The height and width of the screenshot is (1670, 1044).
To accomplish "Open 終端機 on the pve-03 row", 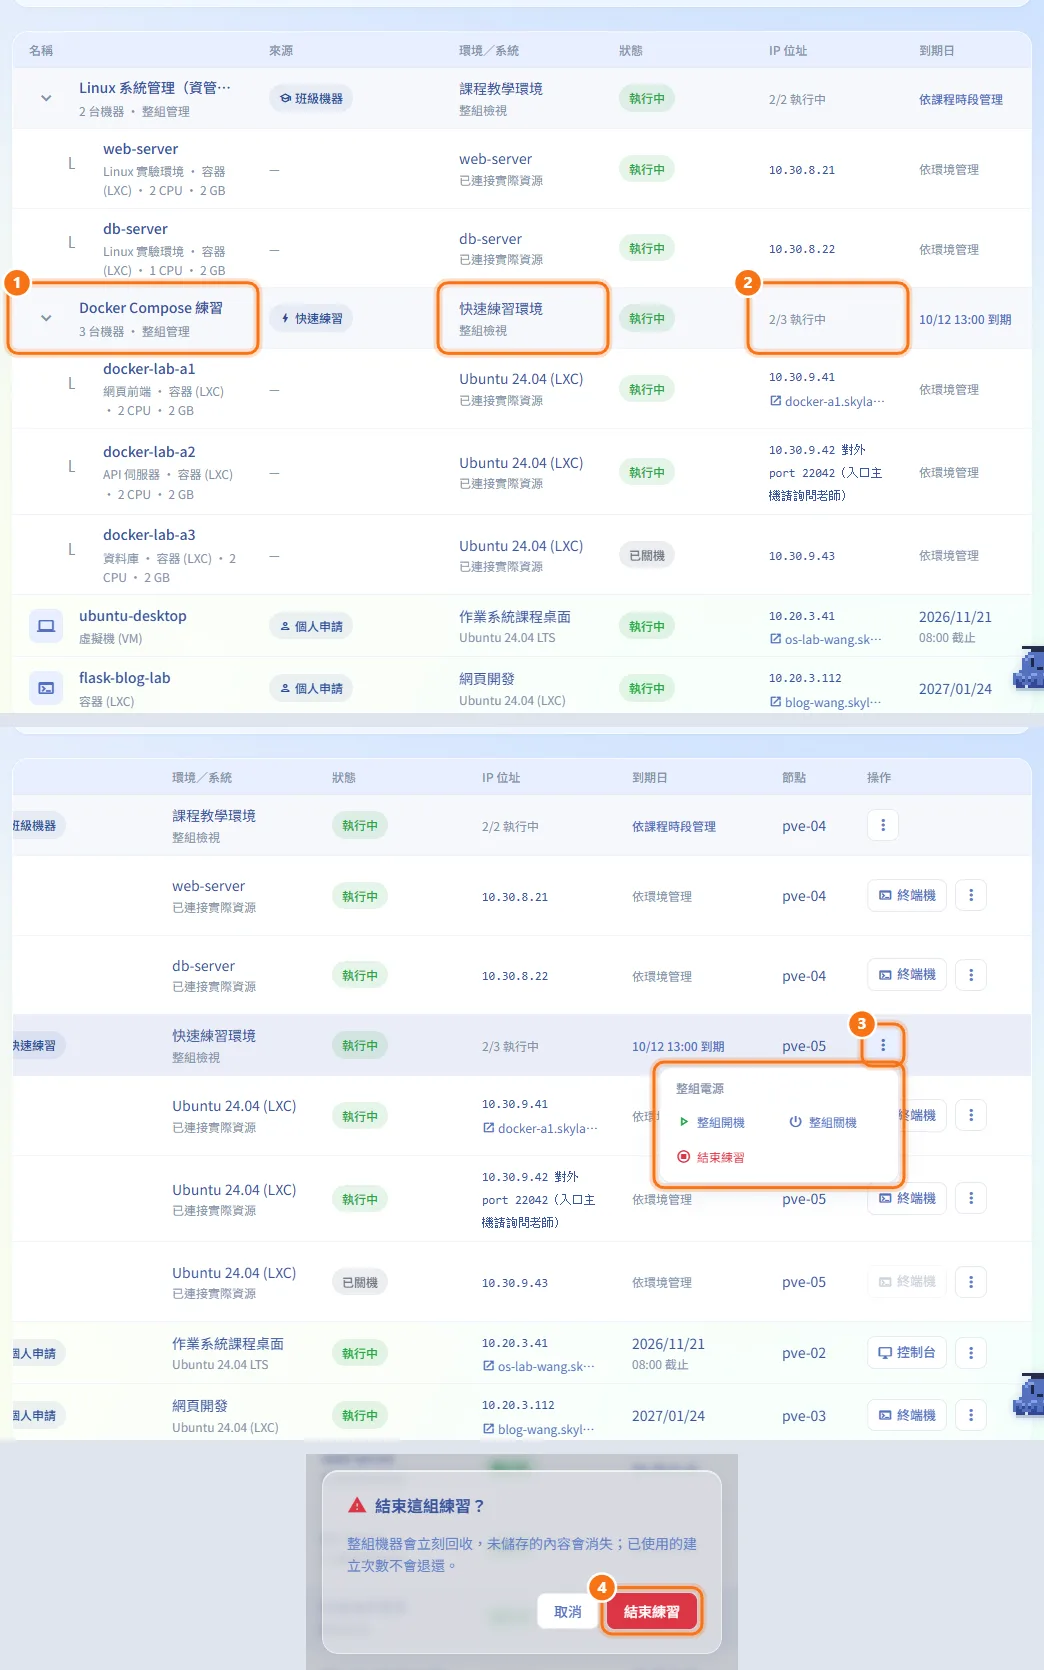I will 907,1415.
